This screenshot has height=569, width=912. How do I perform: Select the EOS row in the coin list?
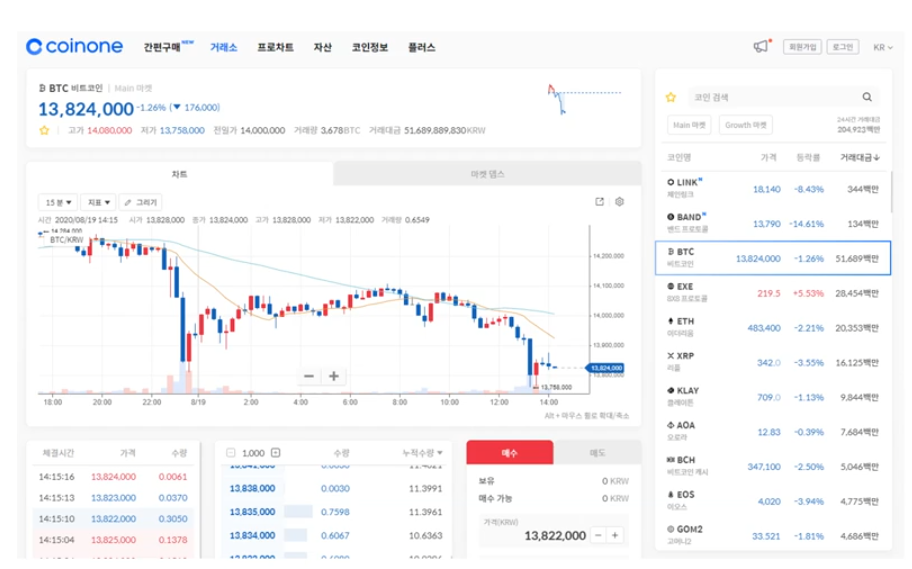[x=772, y=501]
